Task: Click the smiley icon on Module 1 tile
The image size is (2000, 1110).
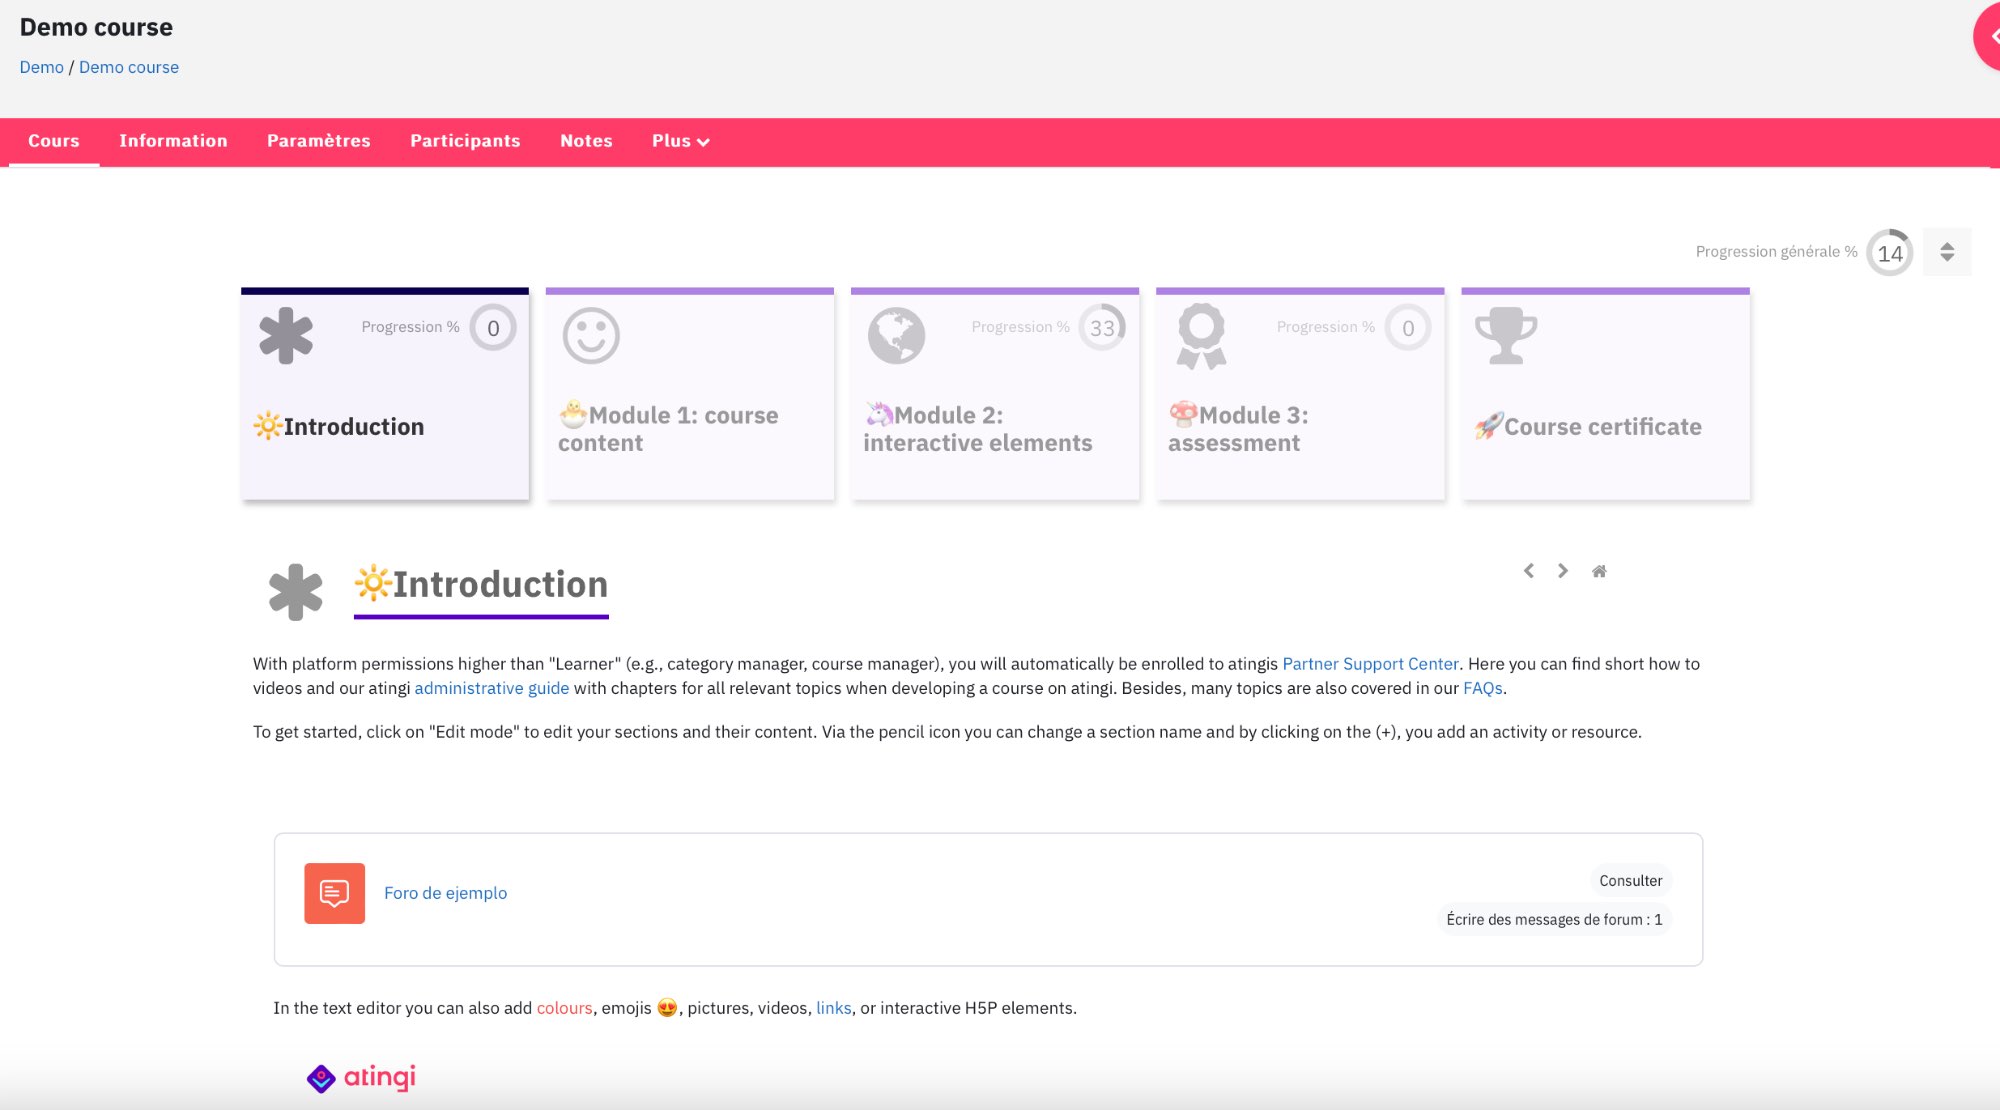Action: click(x=591, y=335)
